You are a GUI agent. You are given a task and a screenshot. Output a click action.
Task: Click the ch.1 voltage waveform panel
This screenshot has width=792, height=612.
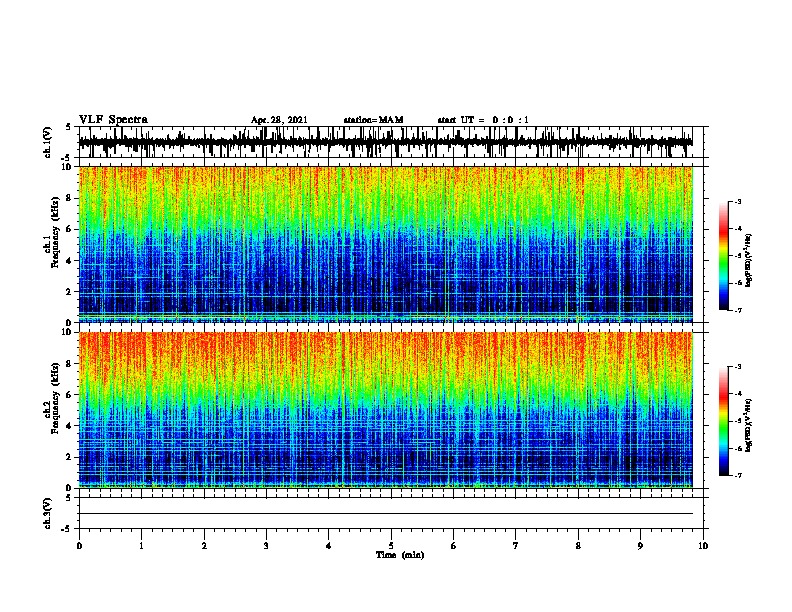coord(391,142)
